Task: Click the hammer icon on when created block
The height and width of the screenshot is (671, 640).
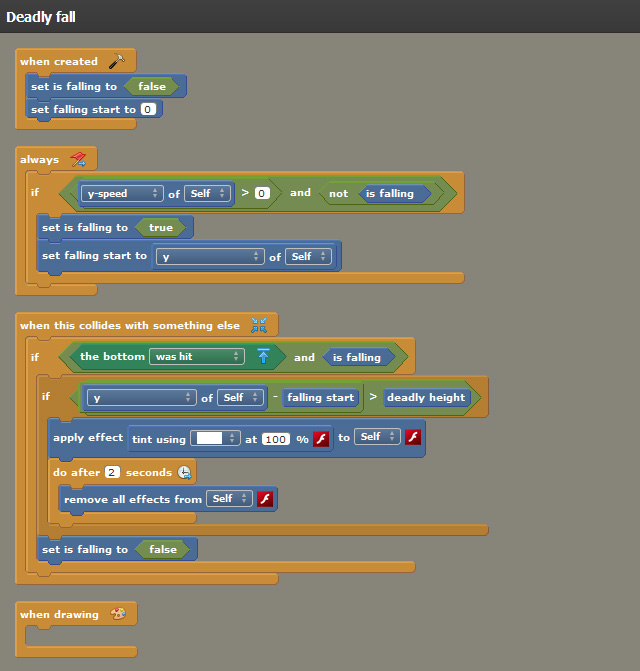Action: point(116,62)
